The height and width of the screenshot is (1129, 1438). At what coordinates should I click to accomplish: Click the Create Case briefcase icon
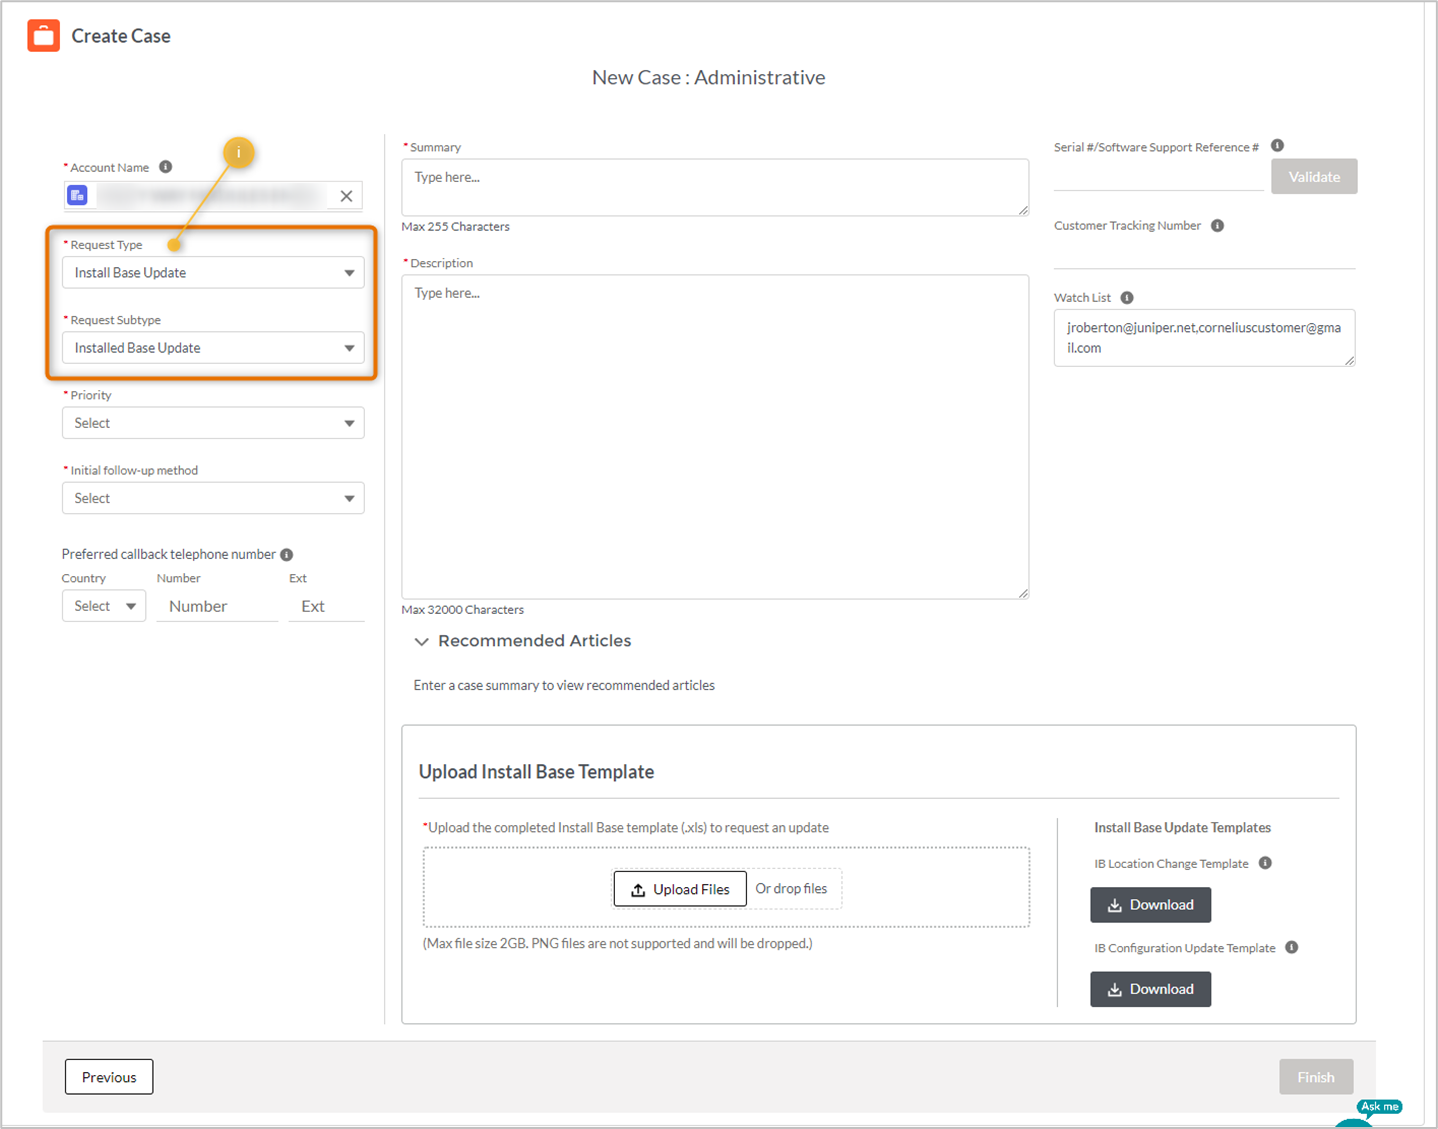pyautogui.click(x=43, y=35)
